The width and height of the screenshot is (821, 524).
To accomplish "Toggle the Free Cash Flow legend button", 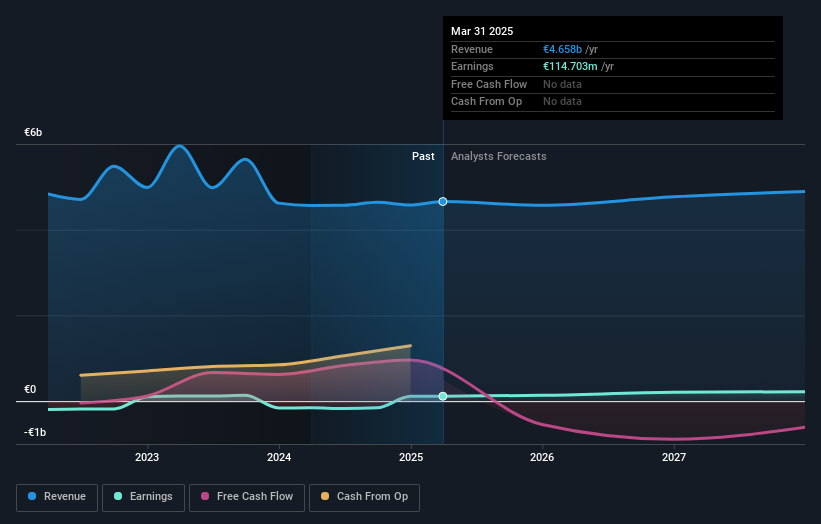I will (247, 497).
